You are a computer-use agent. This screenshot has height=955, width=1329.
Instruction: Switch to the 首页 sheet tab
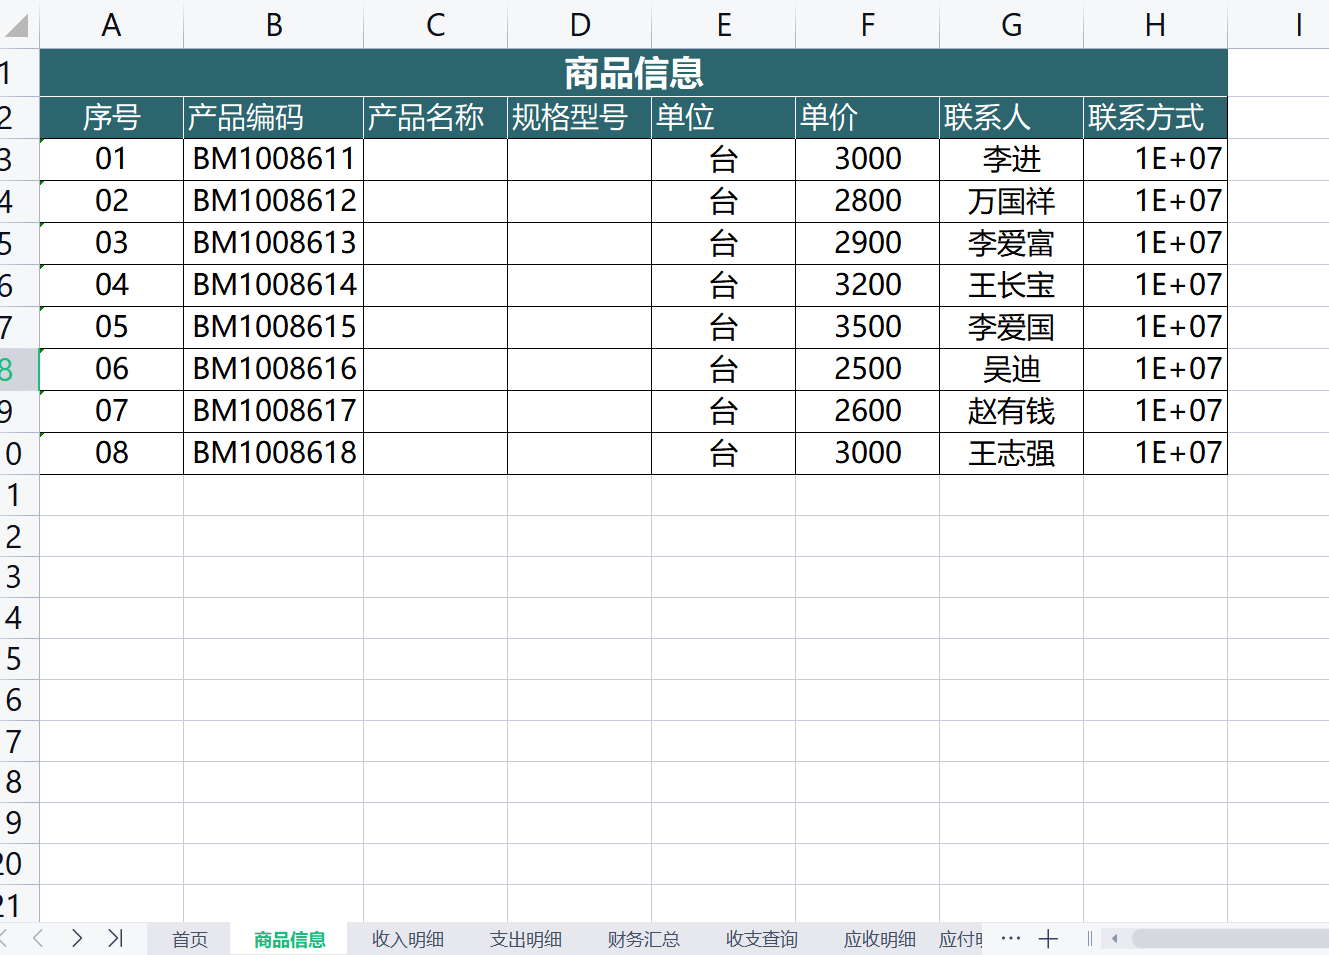(188, 939)
